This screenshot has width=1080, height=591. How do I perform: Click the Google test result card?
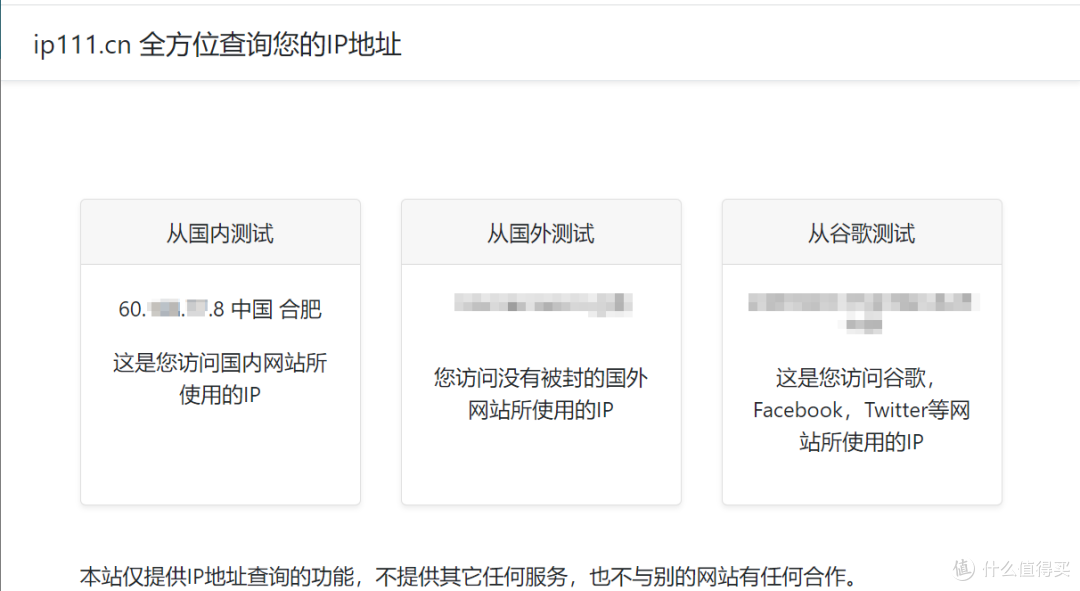pos(861,350)
